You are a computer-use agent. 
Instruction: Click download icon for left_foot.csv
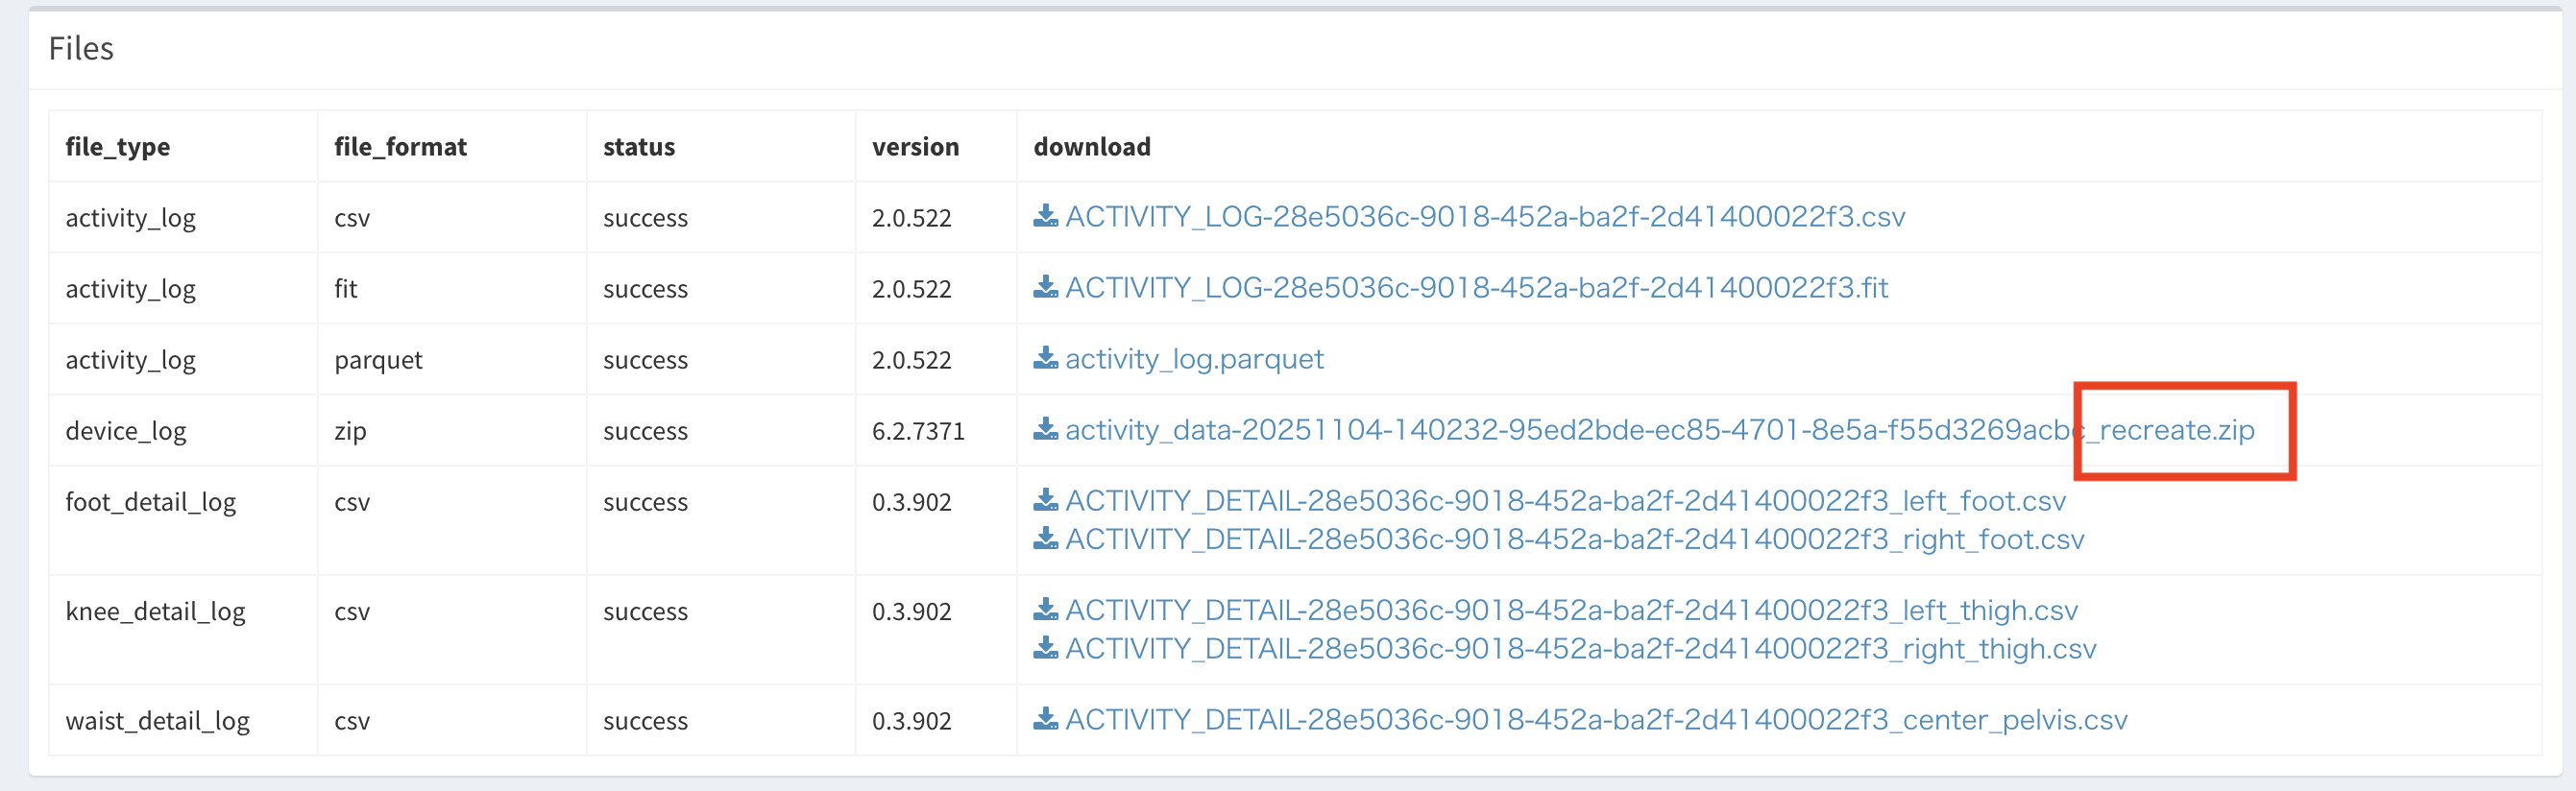pyautogui.click(x=1045, y=500)
